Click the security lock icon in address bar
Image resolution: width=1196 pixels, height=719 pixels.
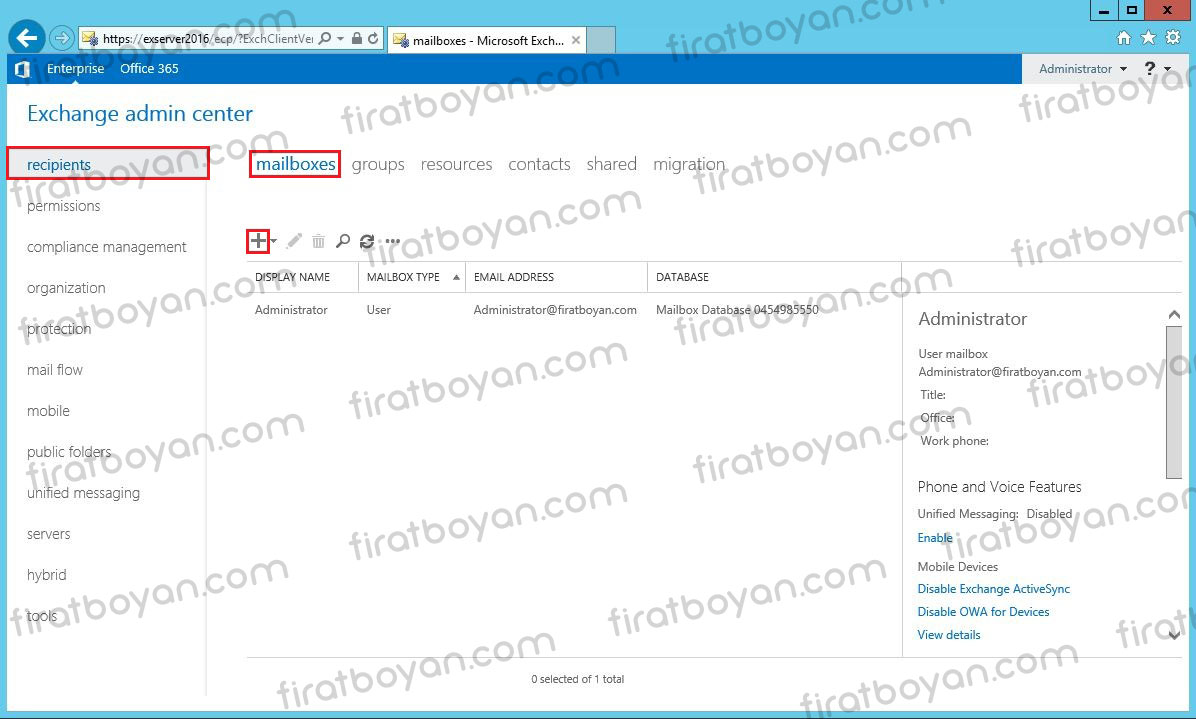click(x=356, y=38)
